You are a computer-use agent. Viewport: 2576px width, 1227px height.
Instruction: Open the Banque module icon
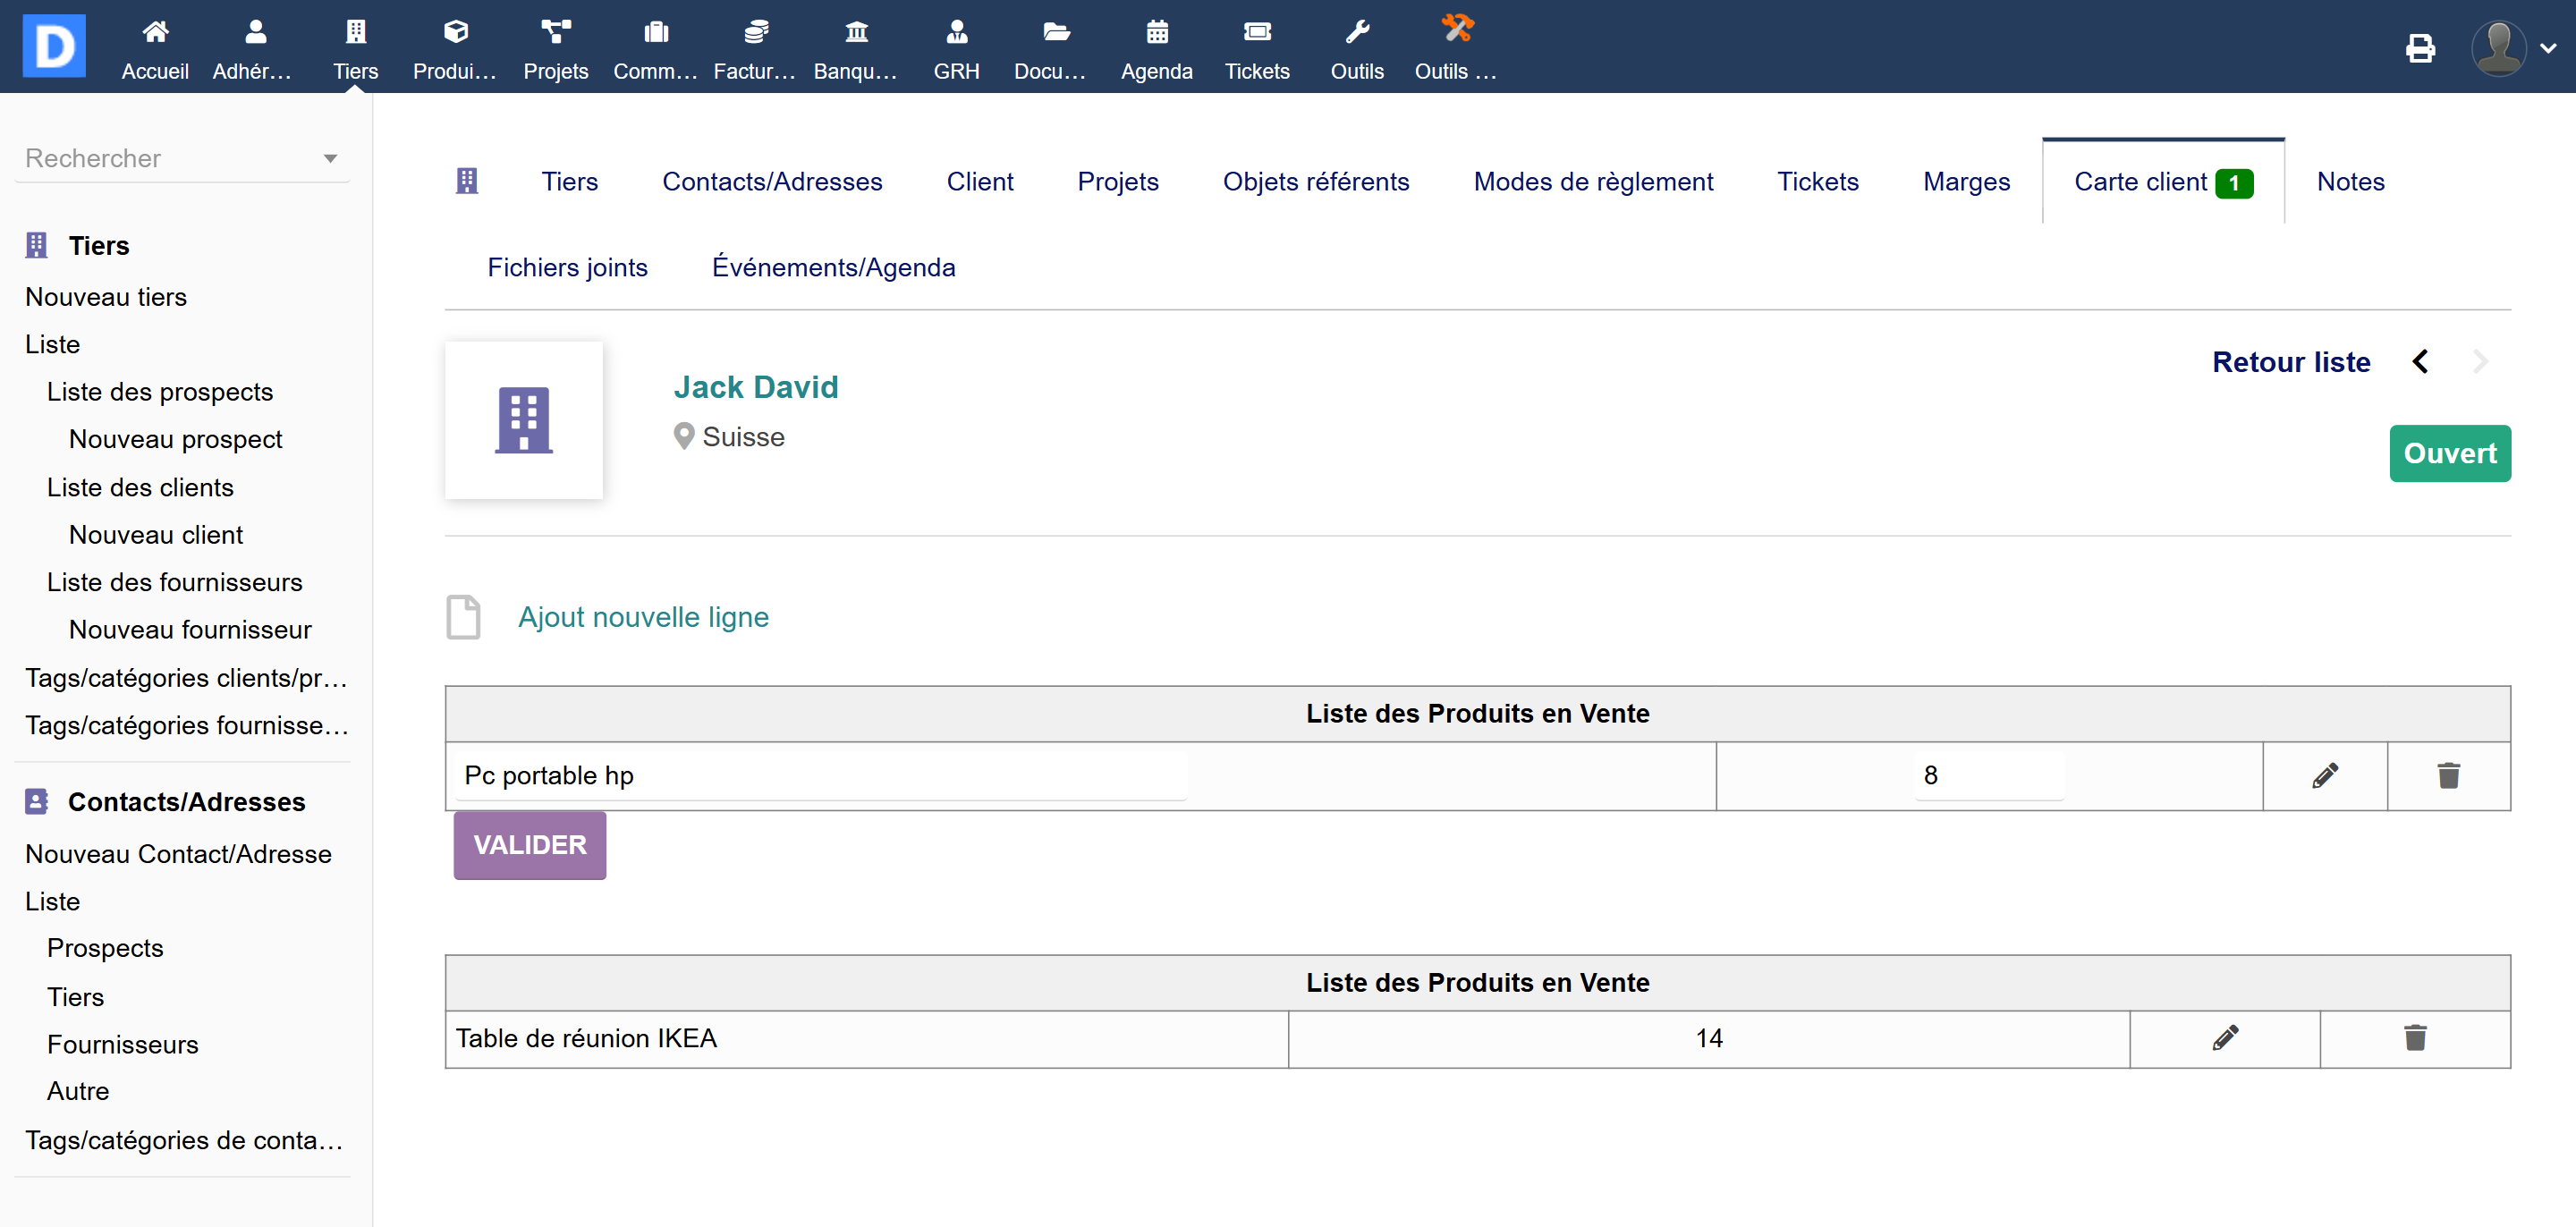coord(855,33)
